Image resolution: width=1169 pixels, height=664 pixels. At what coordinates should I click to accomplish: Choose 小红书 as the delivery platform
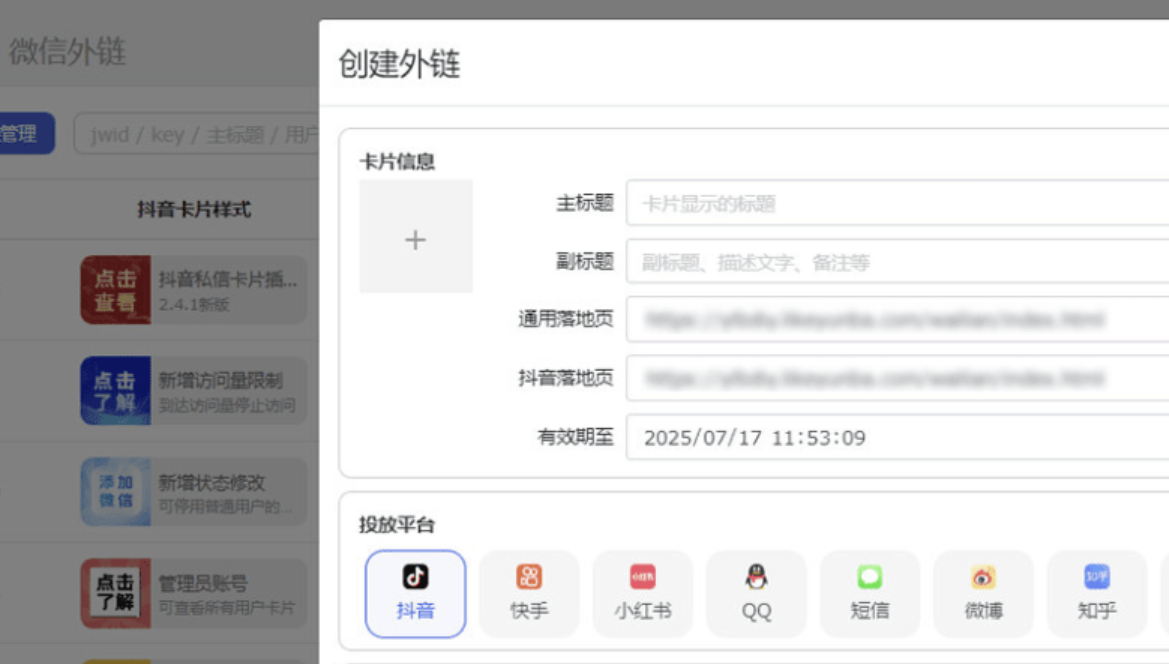643,594
